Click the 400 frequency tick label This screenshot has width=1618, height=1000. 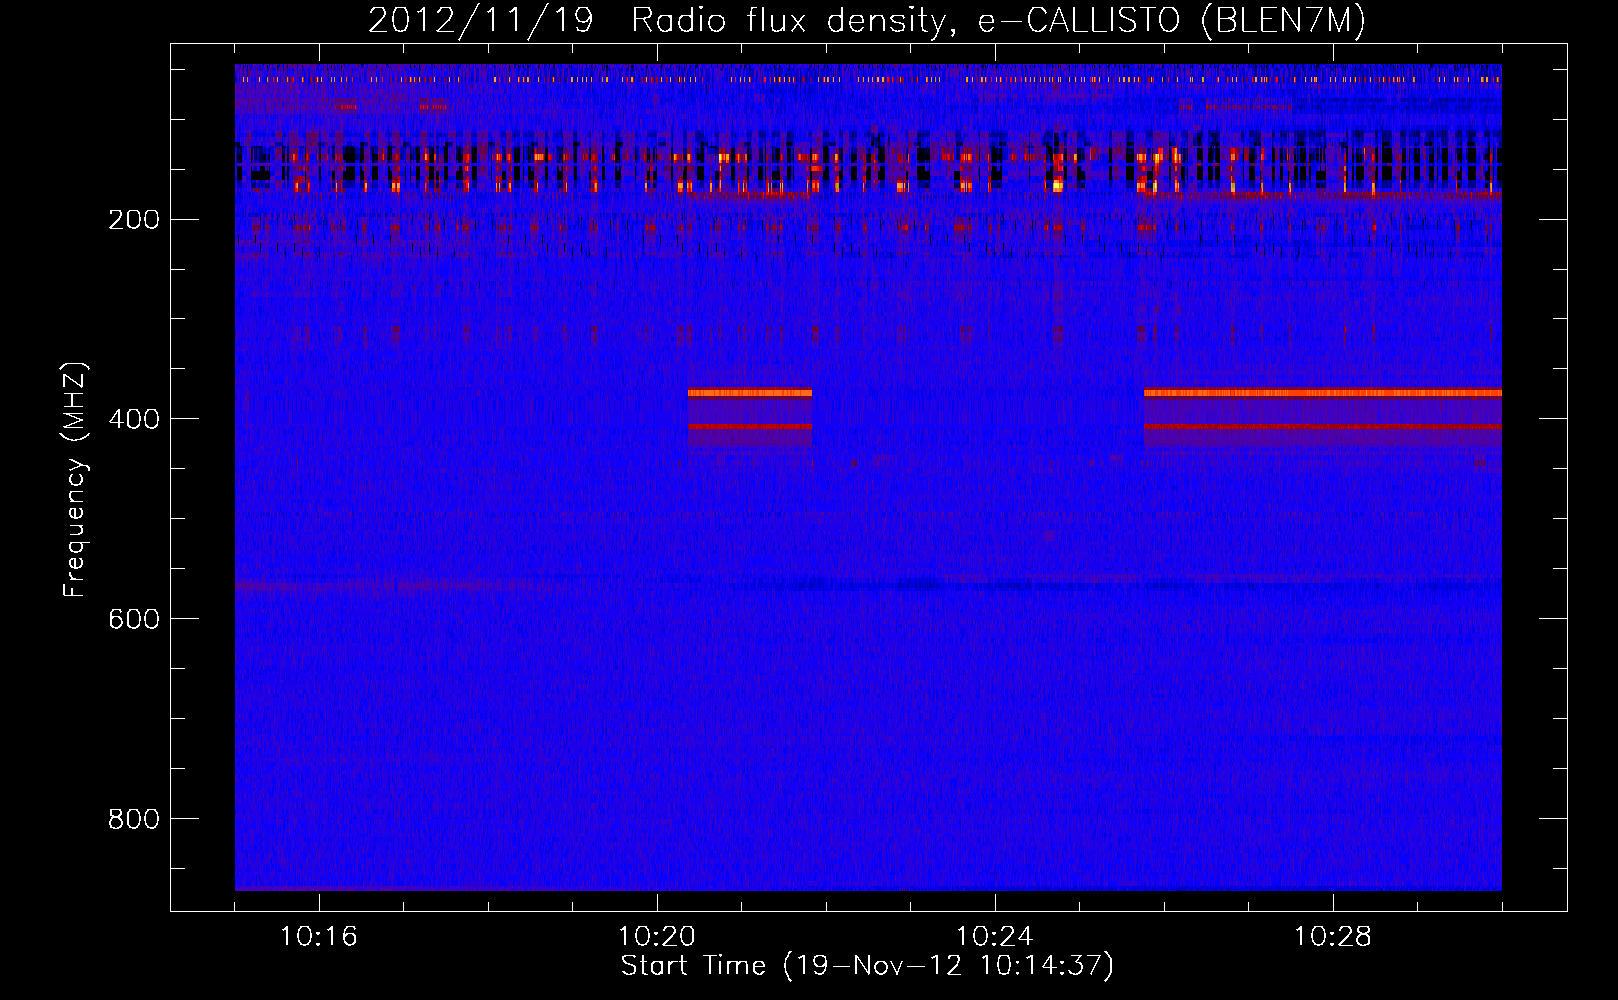click(x=134, y=420)
